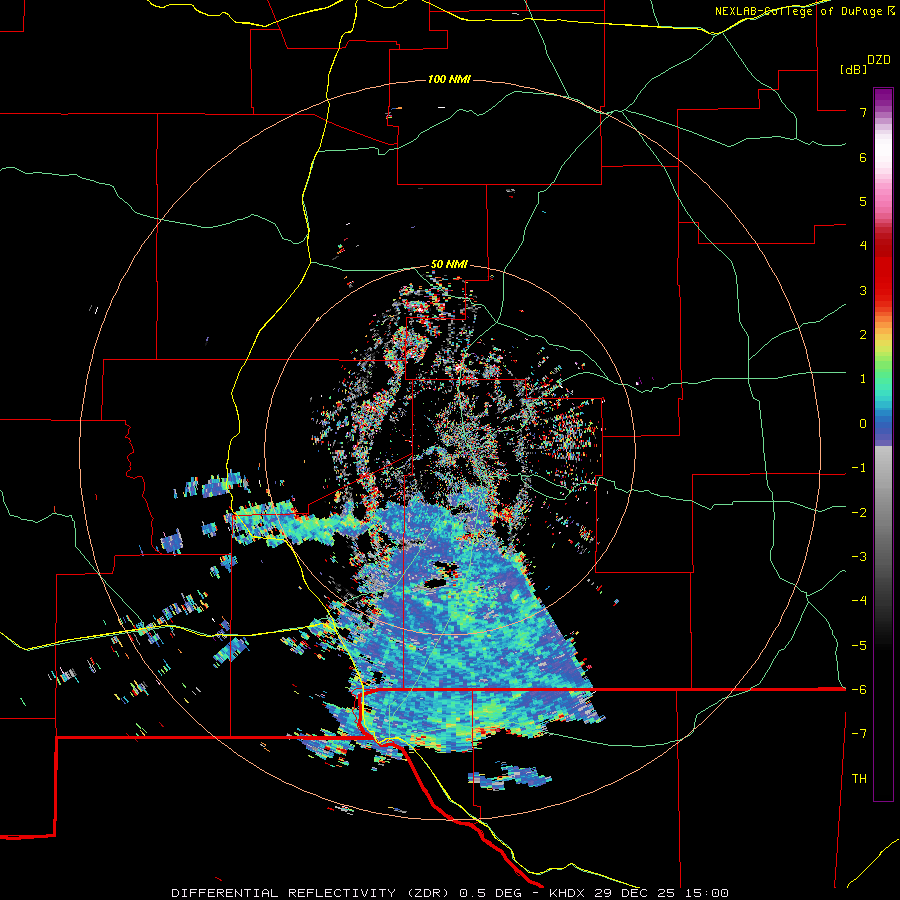Click the 15:00 timestamp in the caption
This screenshot has height=900, width=900.
(705, 893)
